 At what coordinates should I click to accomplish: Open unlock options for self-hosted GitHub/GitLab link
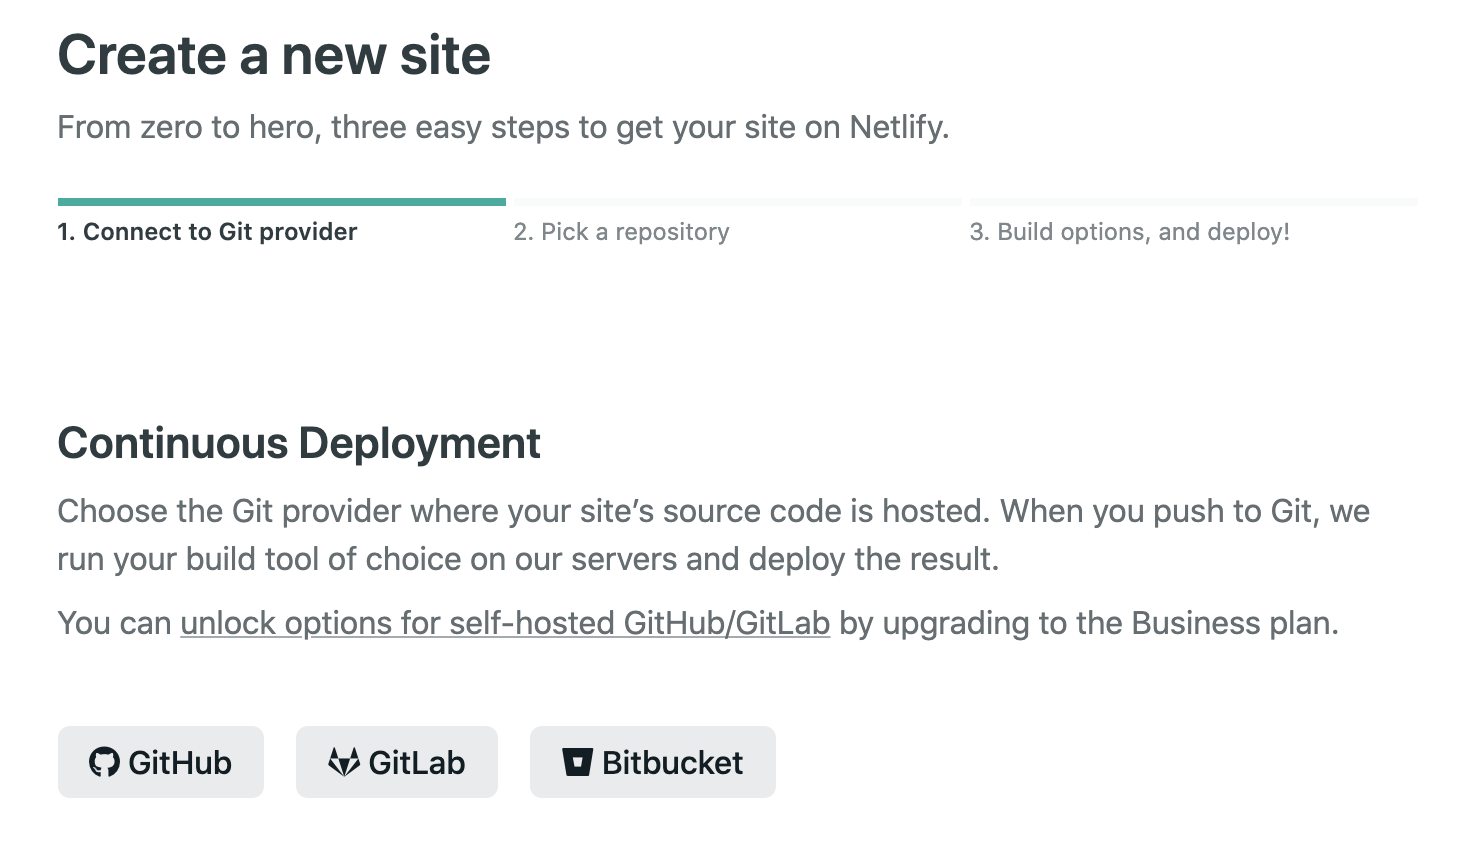(505, 623)
